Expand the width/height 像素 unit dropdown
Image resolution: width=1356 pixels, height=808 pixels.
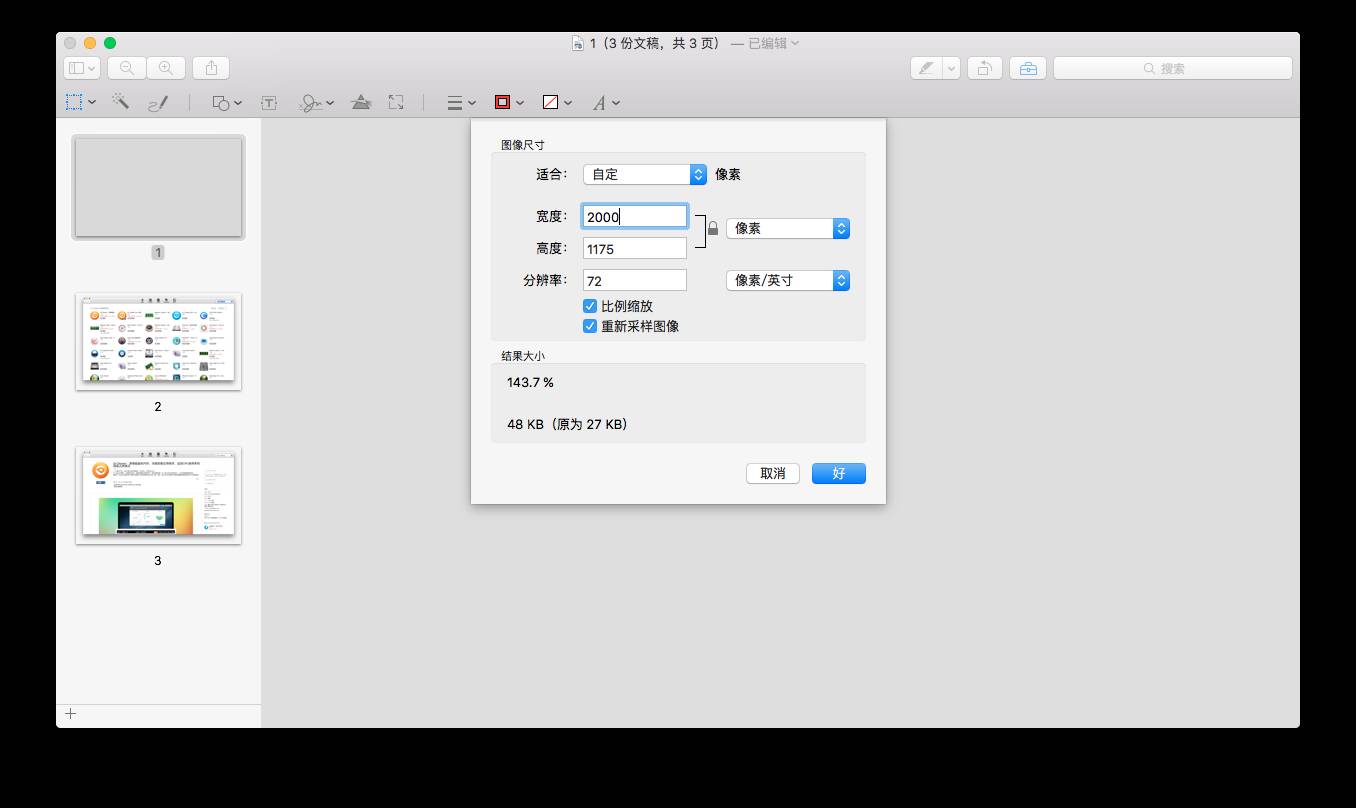[x=787, y=228]
